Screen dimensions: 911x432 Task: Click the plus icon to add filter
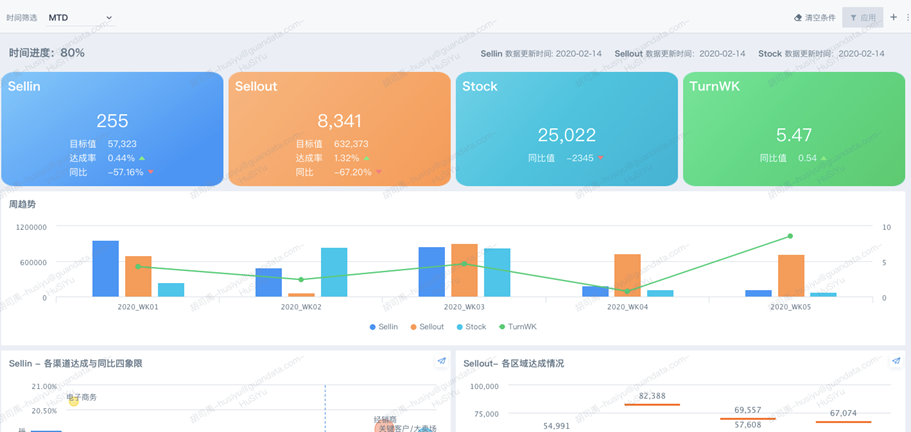pyautogui.click(x=893, y=17)
